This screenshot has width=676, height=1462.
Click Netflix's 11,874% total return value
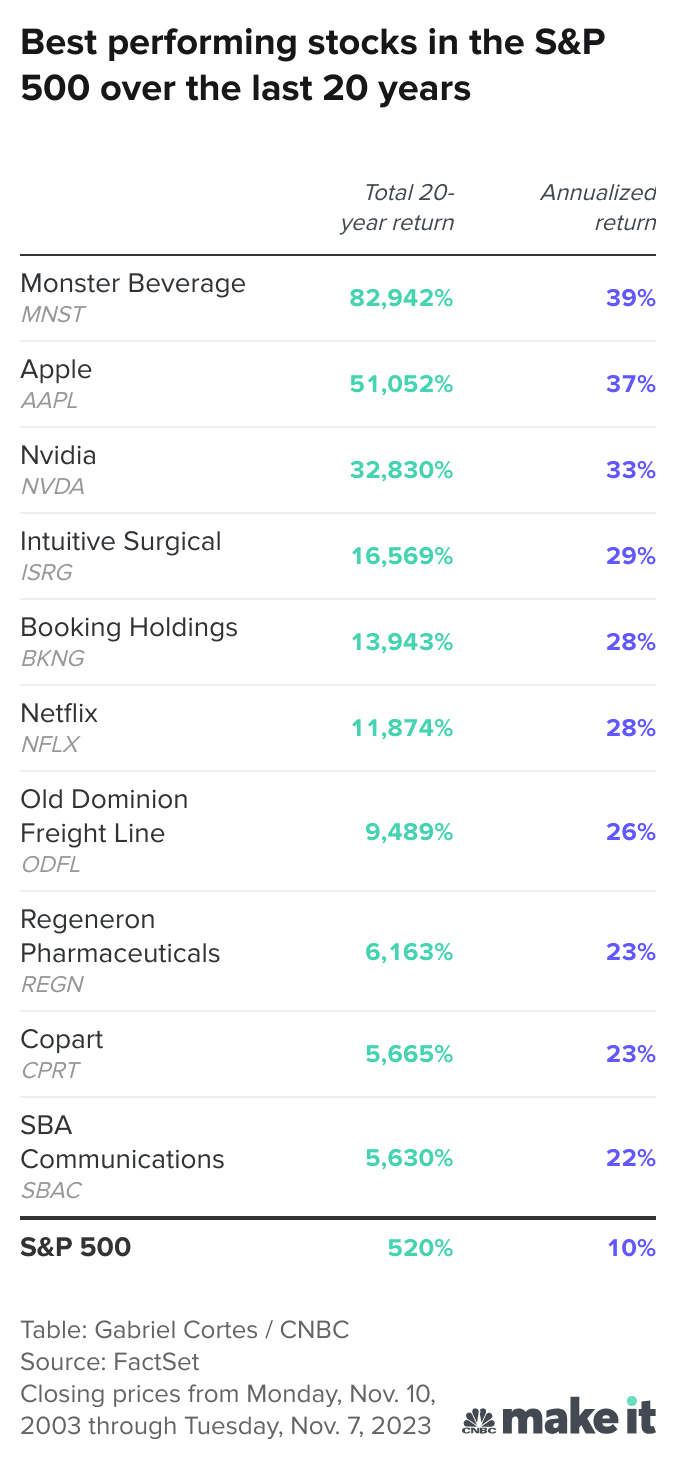point(401,728)
